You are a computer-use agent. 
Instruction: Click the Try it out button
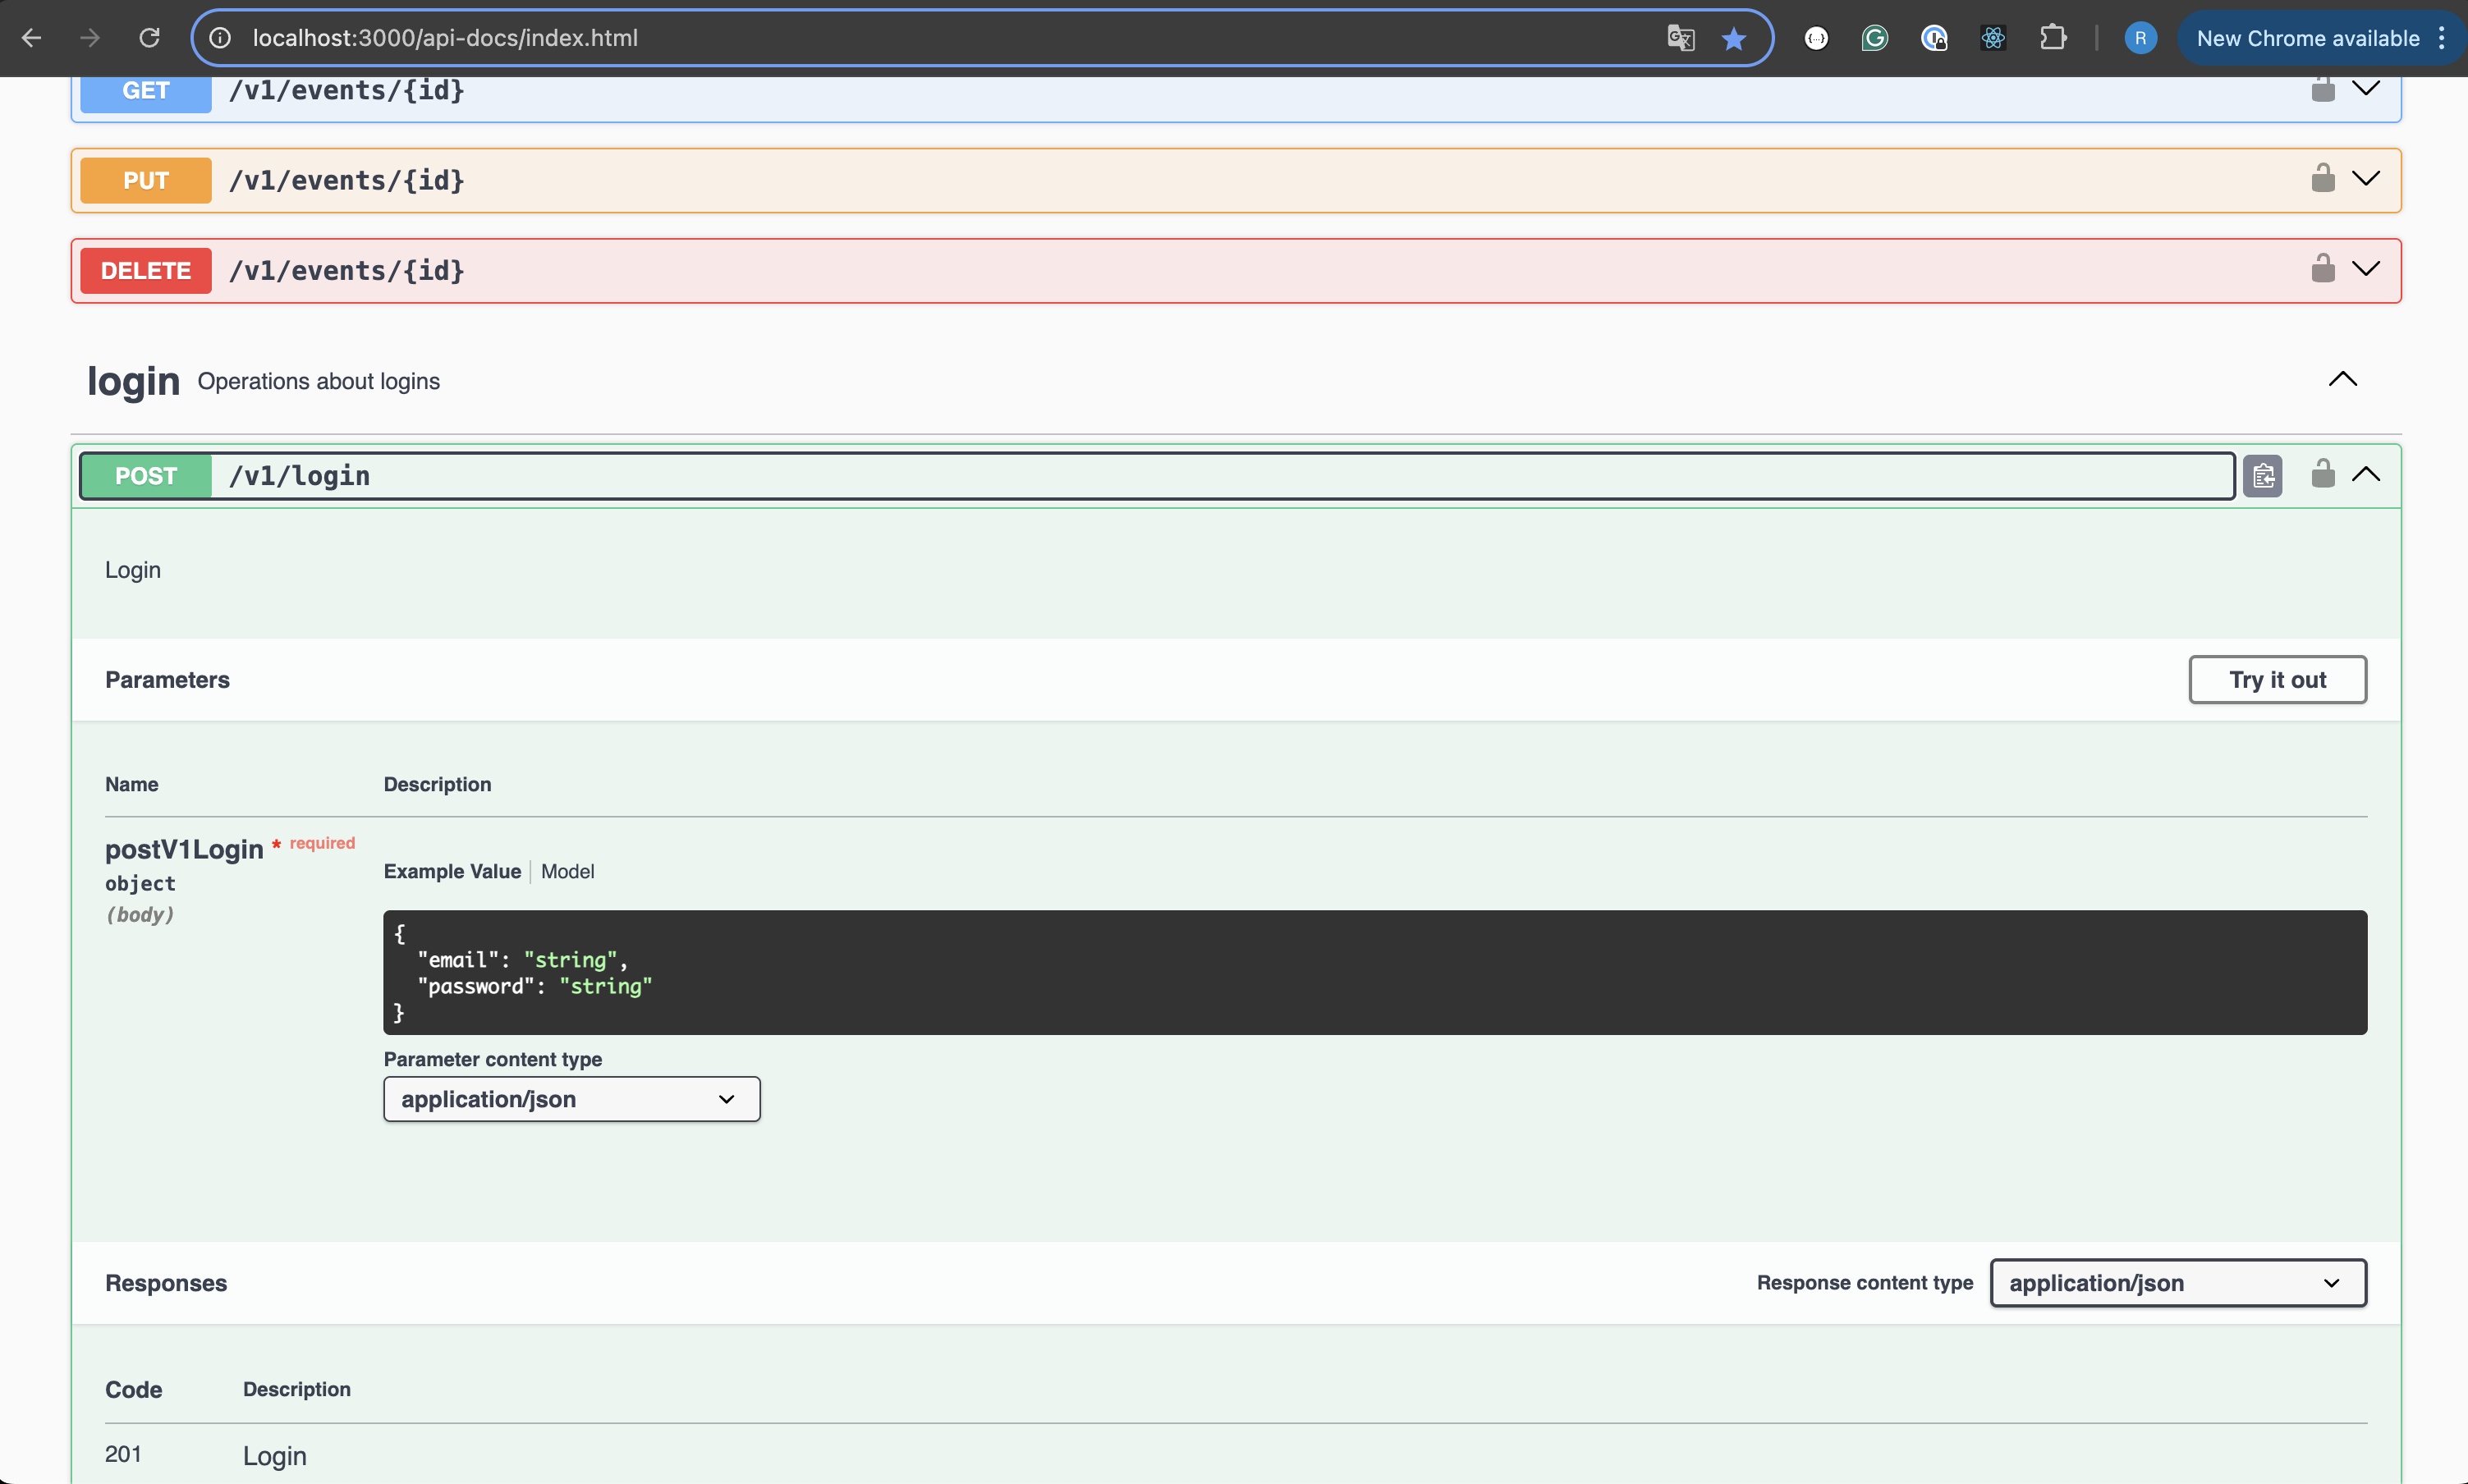point(2277,680)
